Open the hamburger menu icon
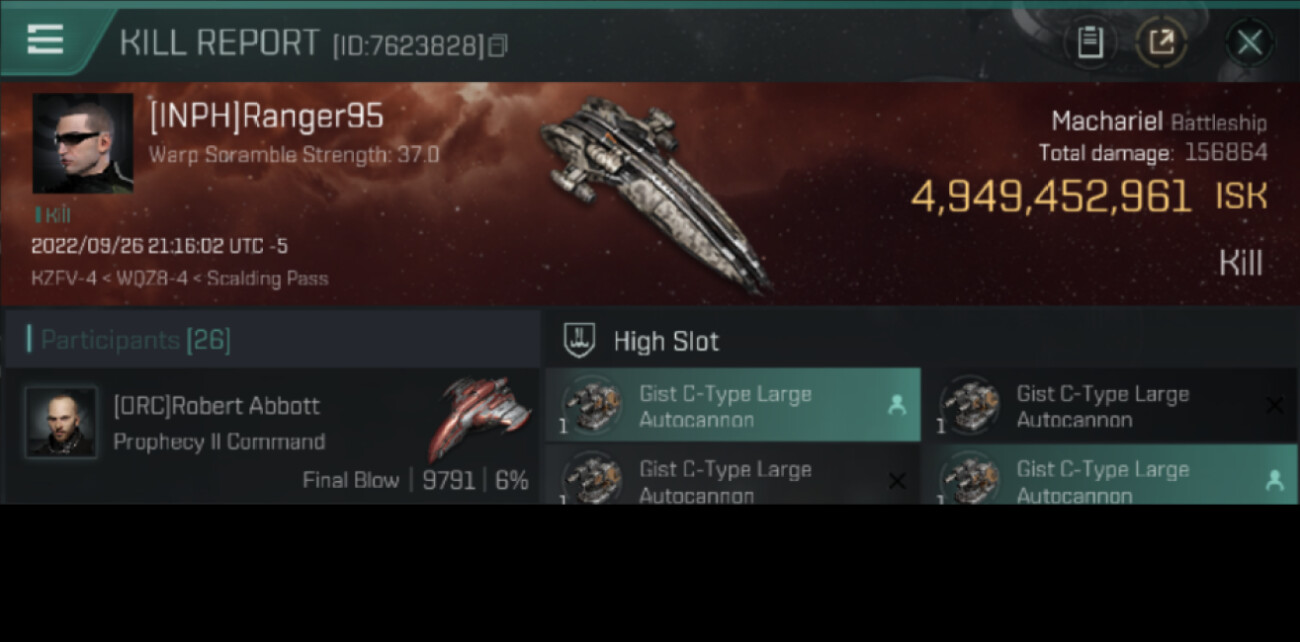This screenshot has width=1300, height=642. click(45, 39)
